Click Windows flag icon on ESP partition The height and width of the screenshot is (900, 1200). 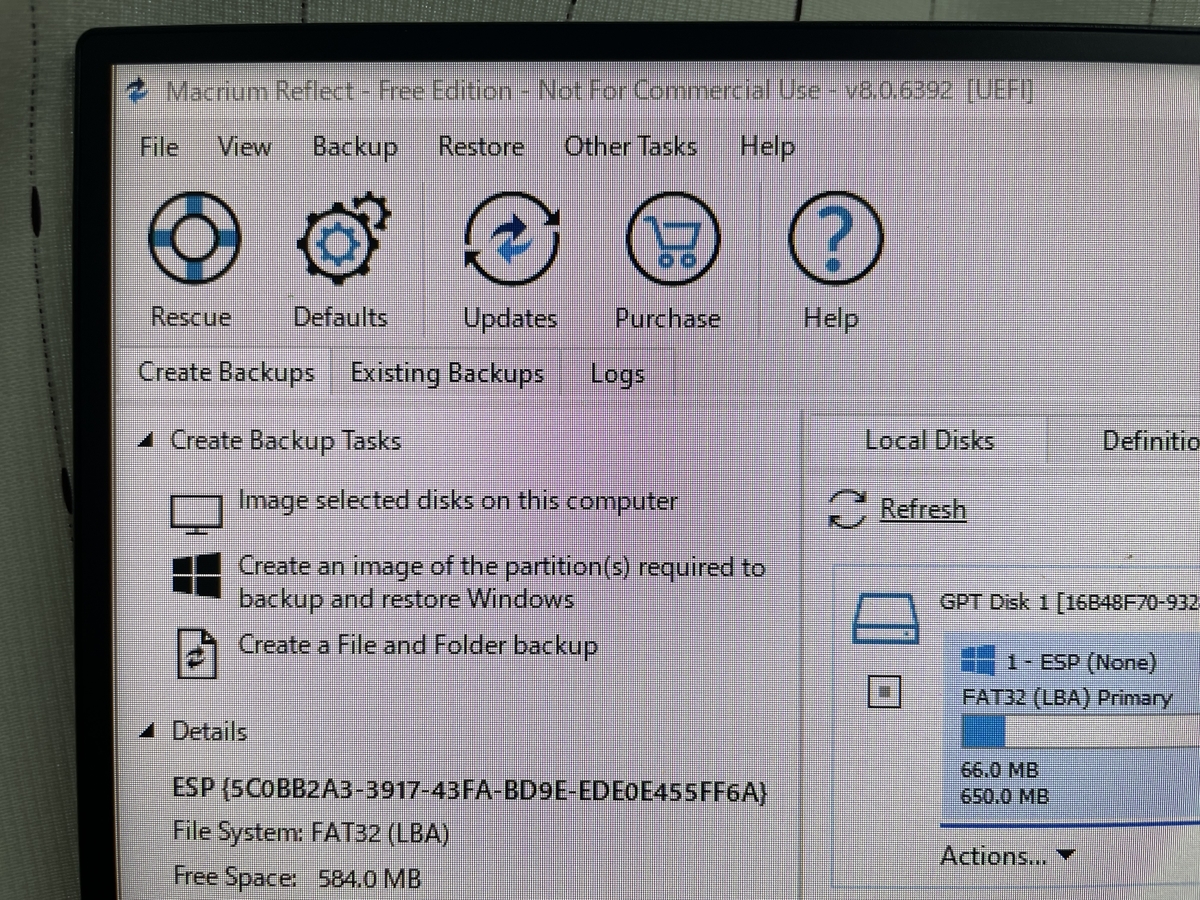point(977,660)
